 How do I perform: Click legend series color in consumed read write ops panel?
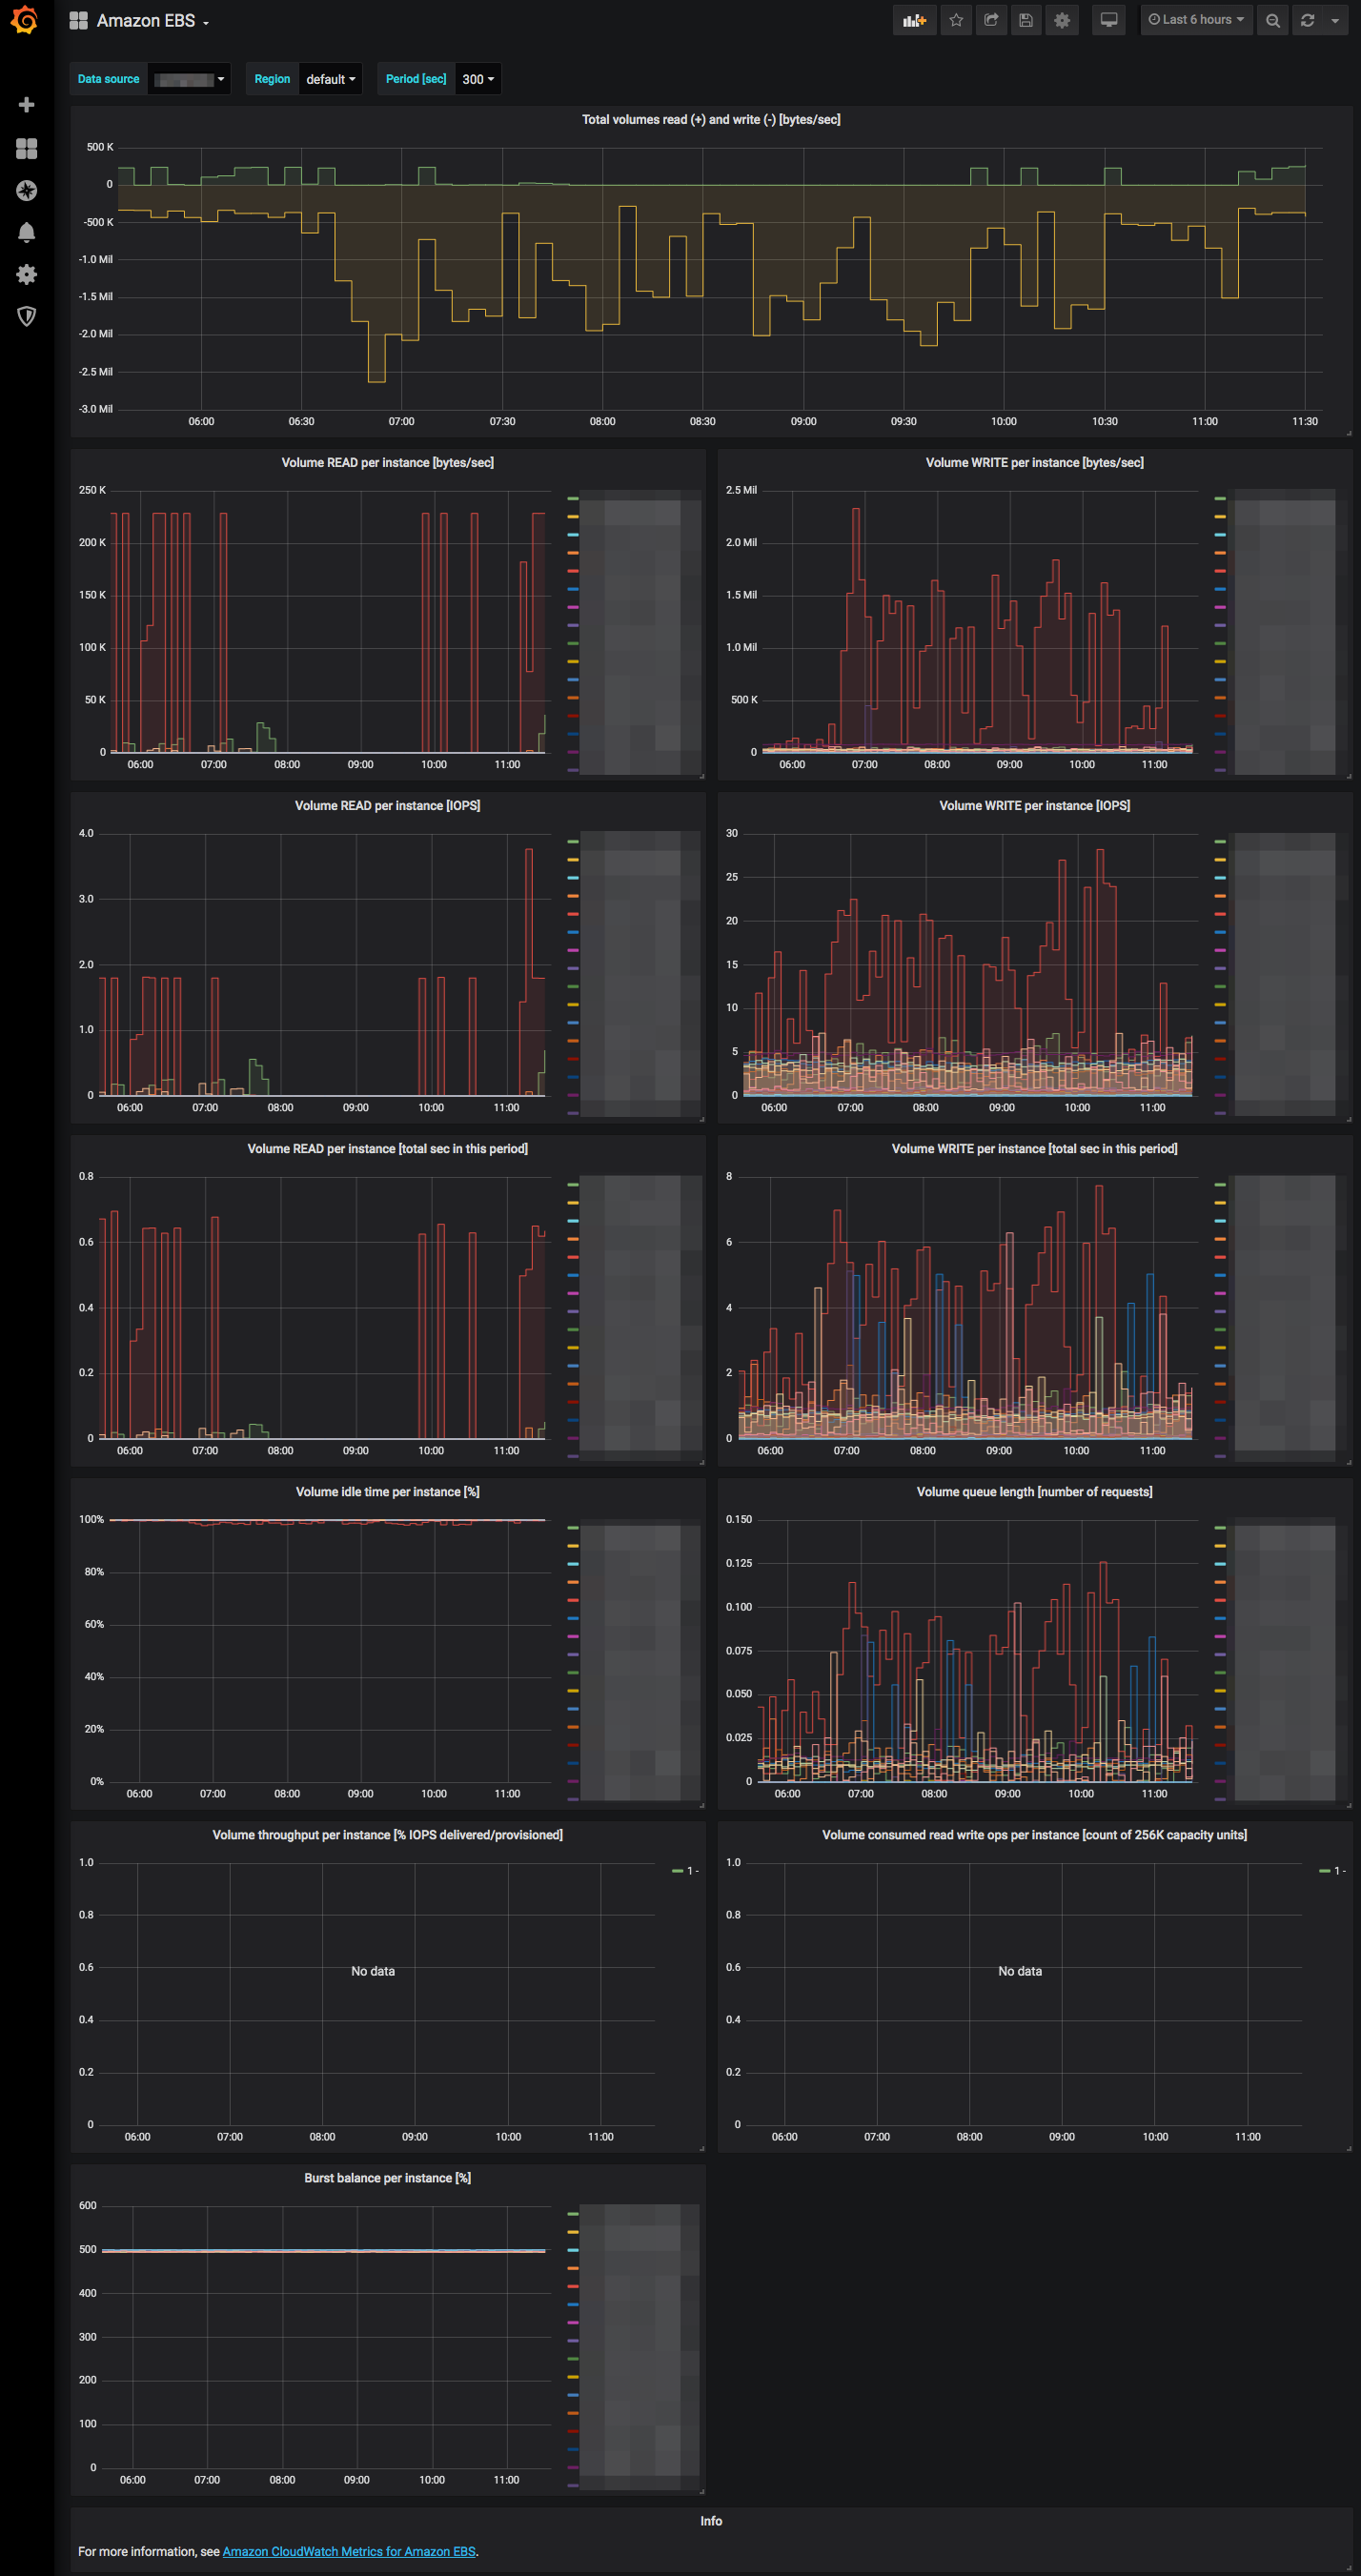(1325, 1871)
